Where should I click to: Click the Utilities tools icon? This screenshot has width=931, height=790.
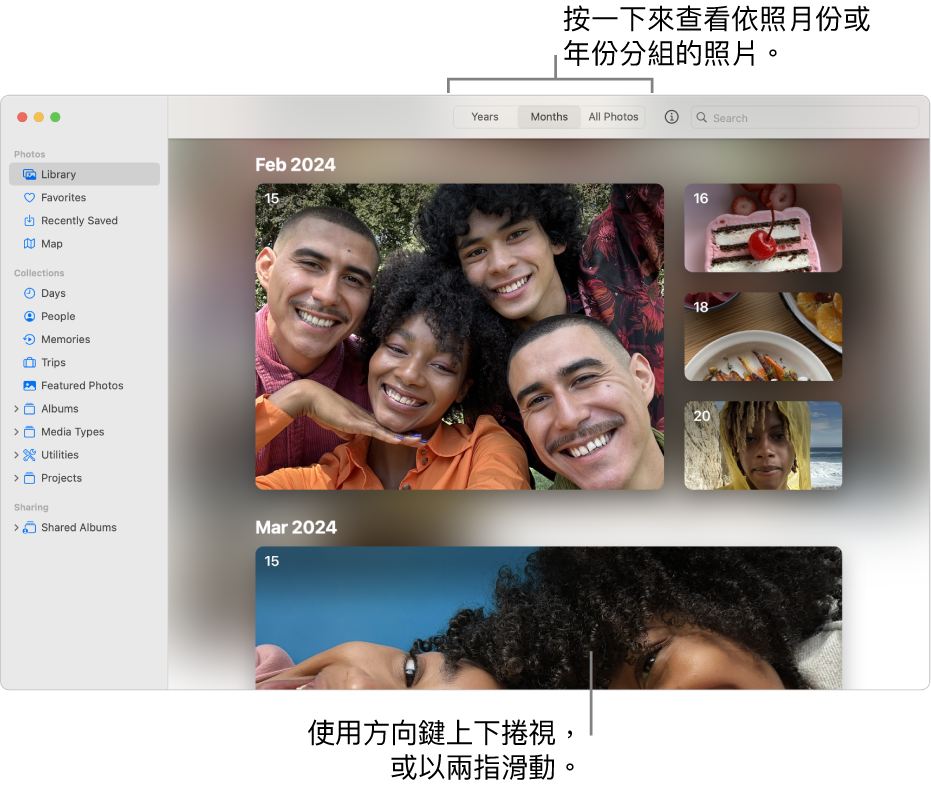[x=29, y=455]
